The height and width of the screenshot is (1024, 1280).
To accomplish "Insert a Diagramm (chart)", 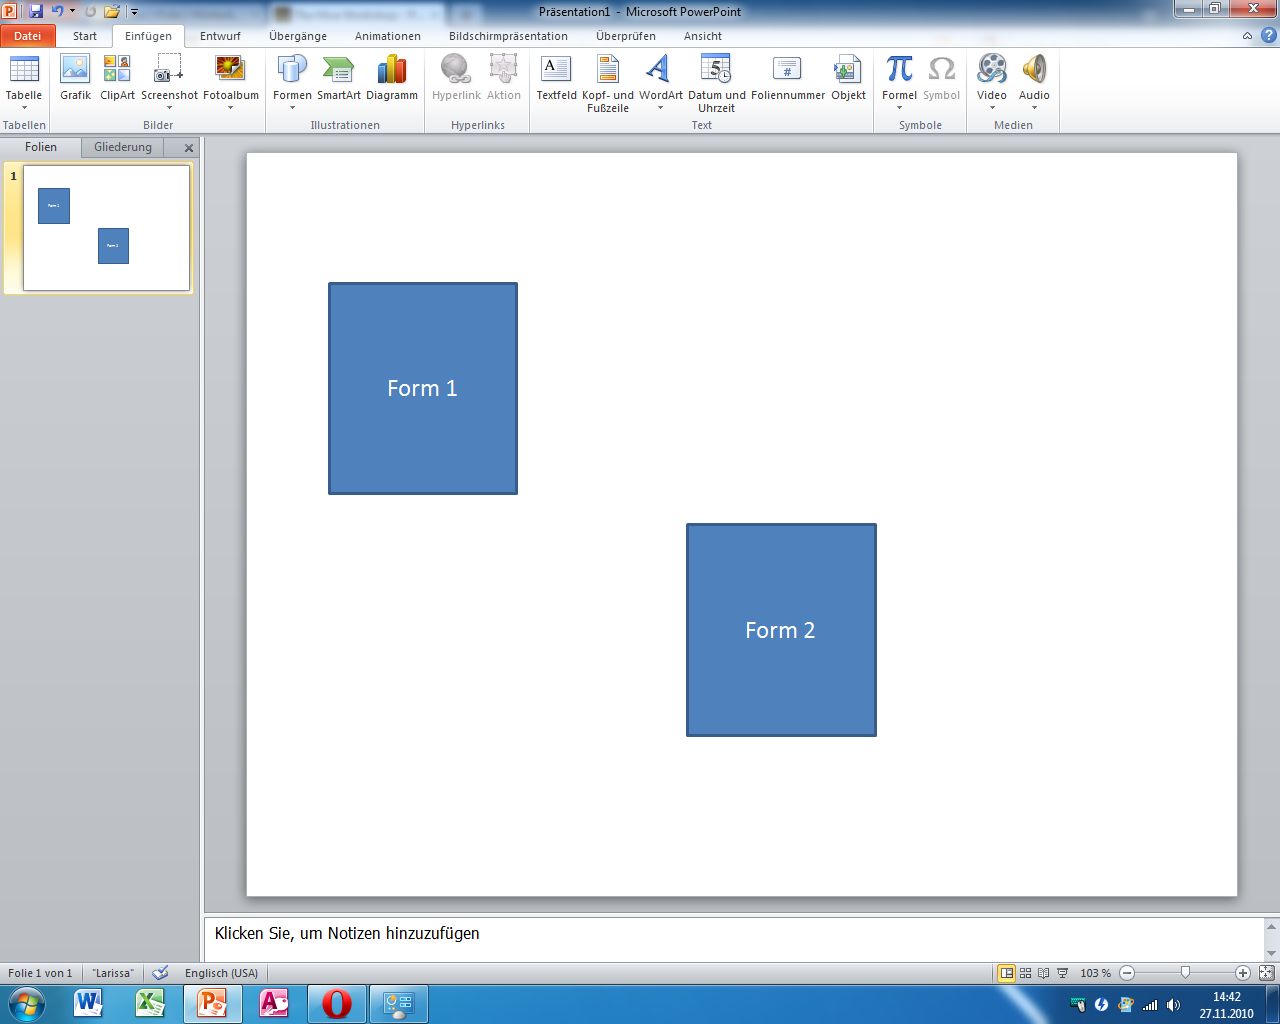I will 391,75.
